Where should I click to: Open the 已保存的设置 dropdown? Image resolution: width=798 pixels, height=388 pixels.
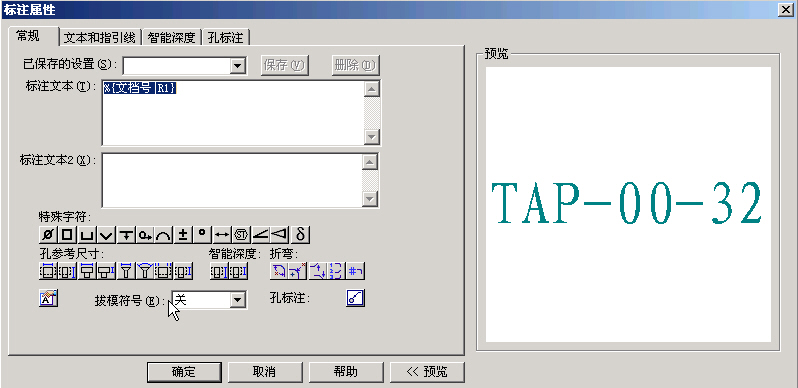[x=237, y=66]
